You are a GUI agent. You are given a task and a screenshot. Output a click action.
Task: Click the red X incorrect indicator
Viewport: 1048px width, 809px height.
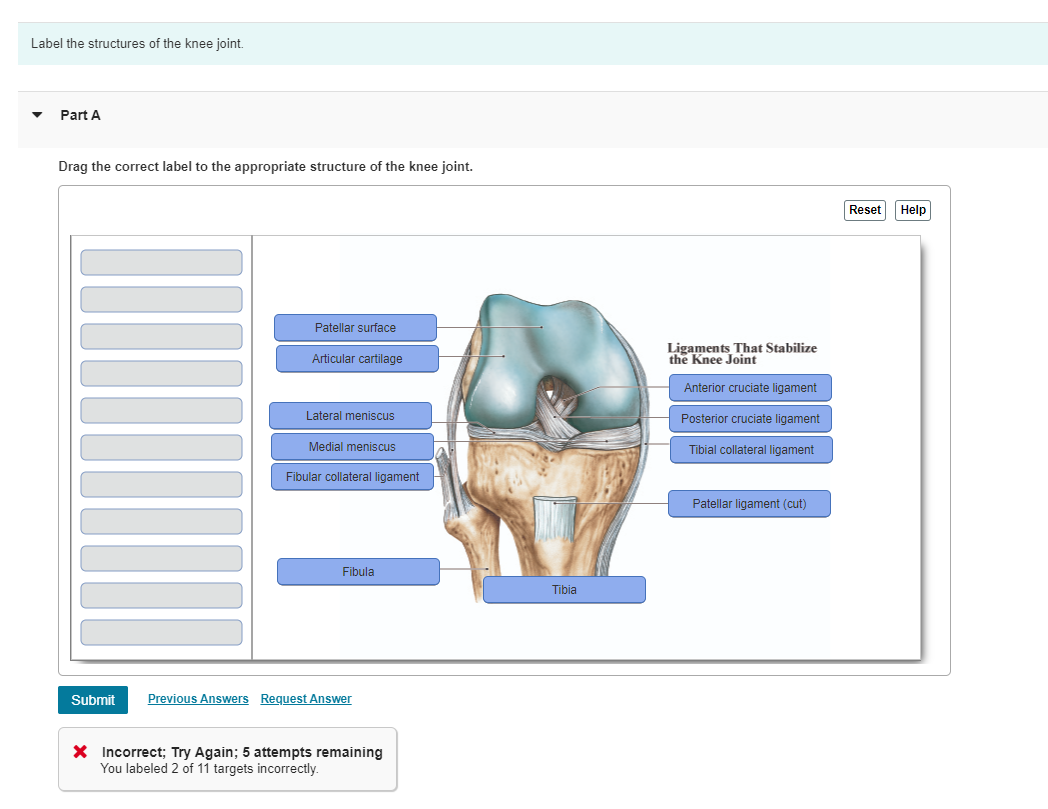(x=79, y=751)
